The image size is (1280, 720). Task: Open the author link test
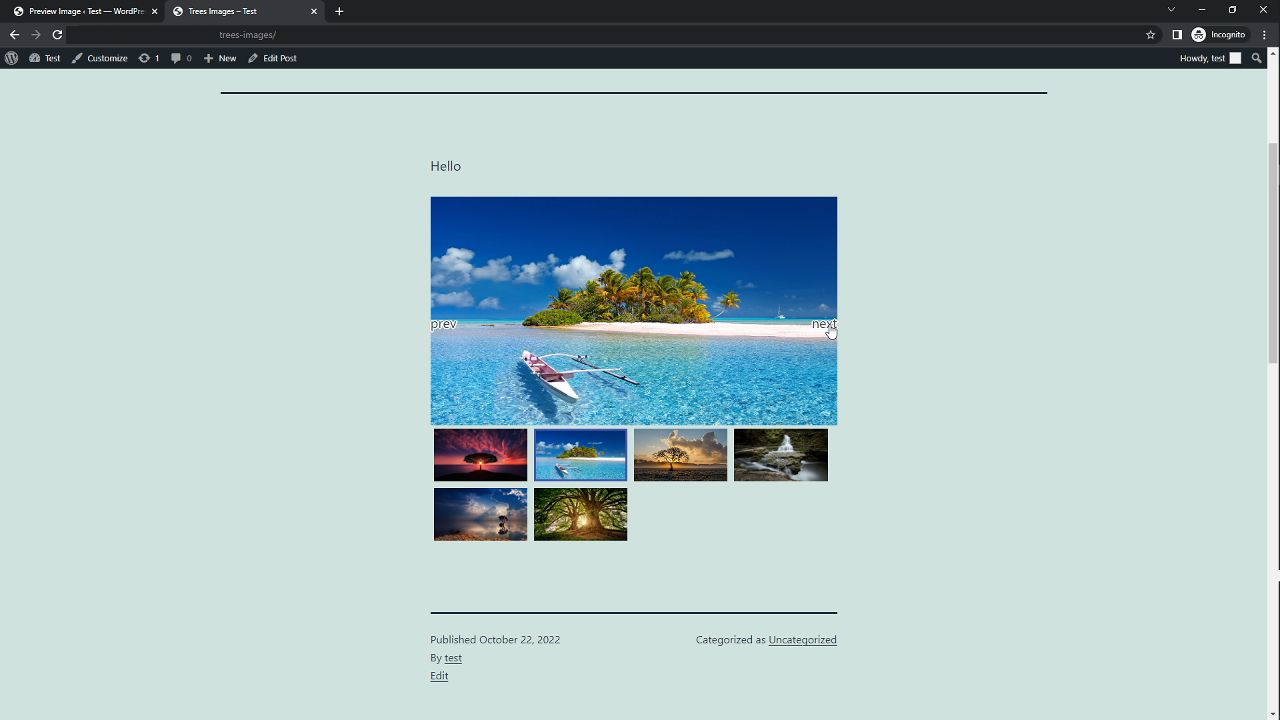click(x=453, y=658)
